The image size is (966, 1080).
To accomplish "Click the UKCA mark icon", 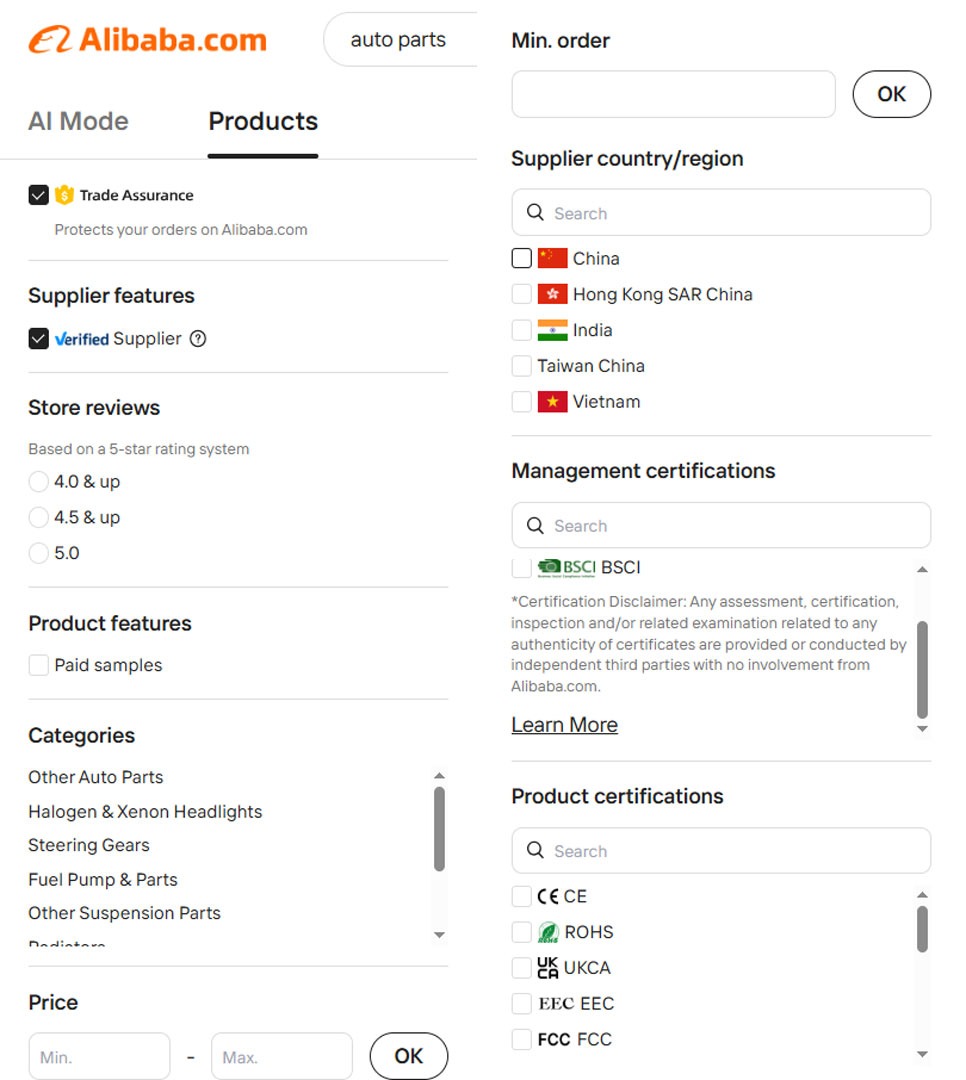I will 548,968.
